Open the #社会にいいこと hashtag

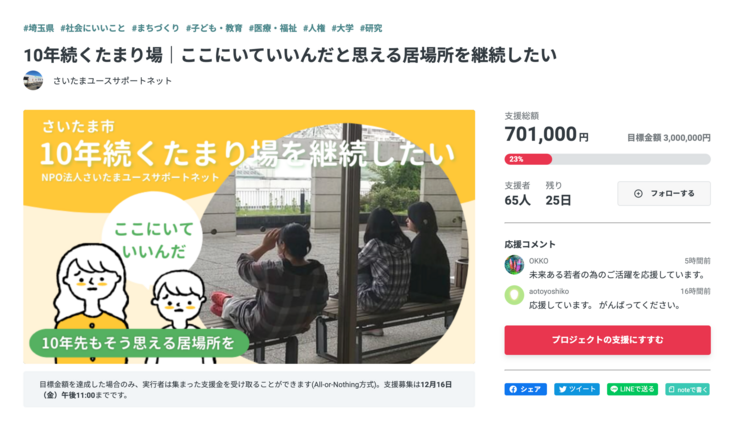point(92,28)
